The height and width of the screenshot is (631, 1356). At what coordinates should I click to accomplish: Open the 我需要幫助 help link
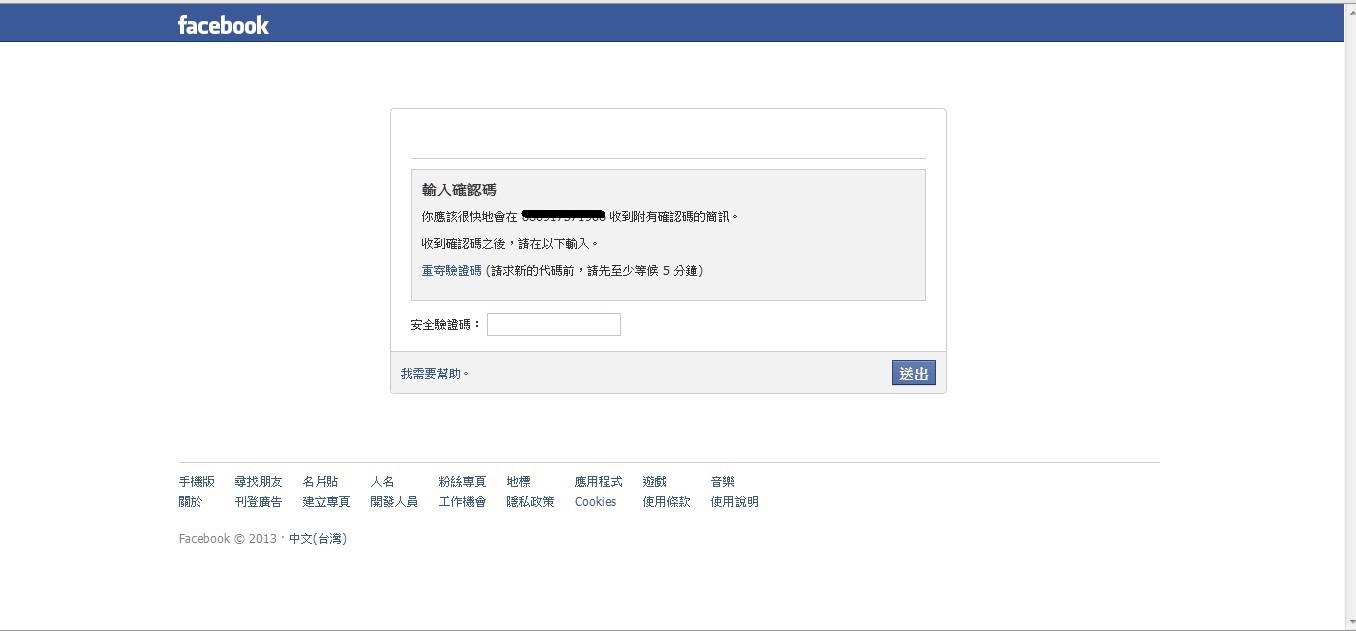[435, 374]
